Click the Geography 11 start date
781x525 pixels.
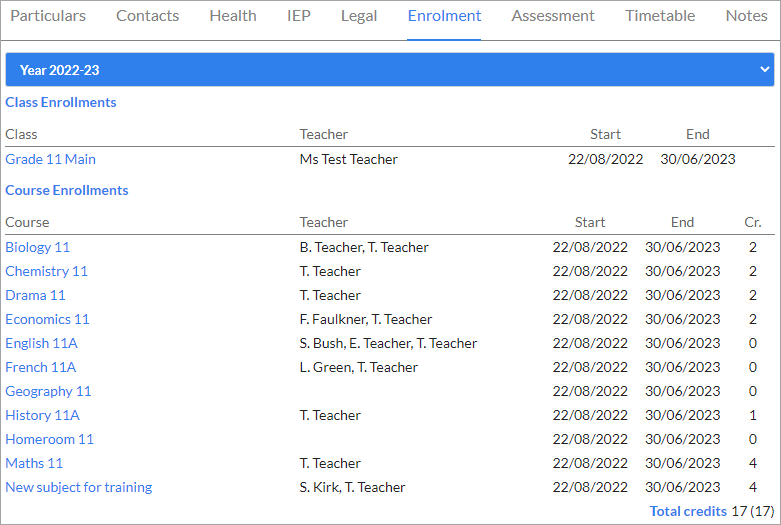tap(590, 392)
